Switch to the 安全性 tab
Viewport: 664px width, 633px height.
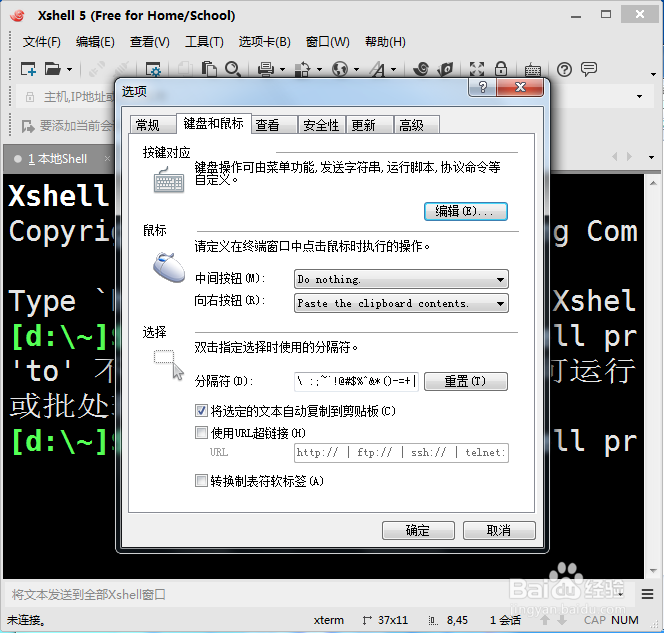[321, 125]
